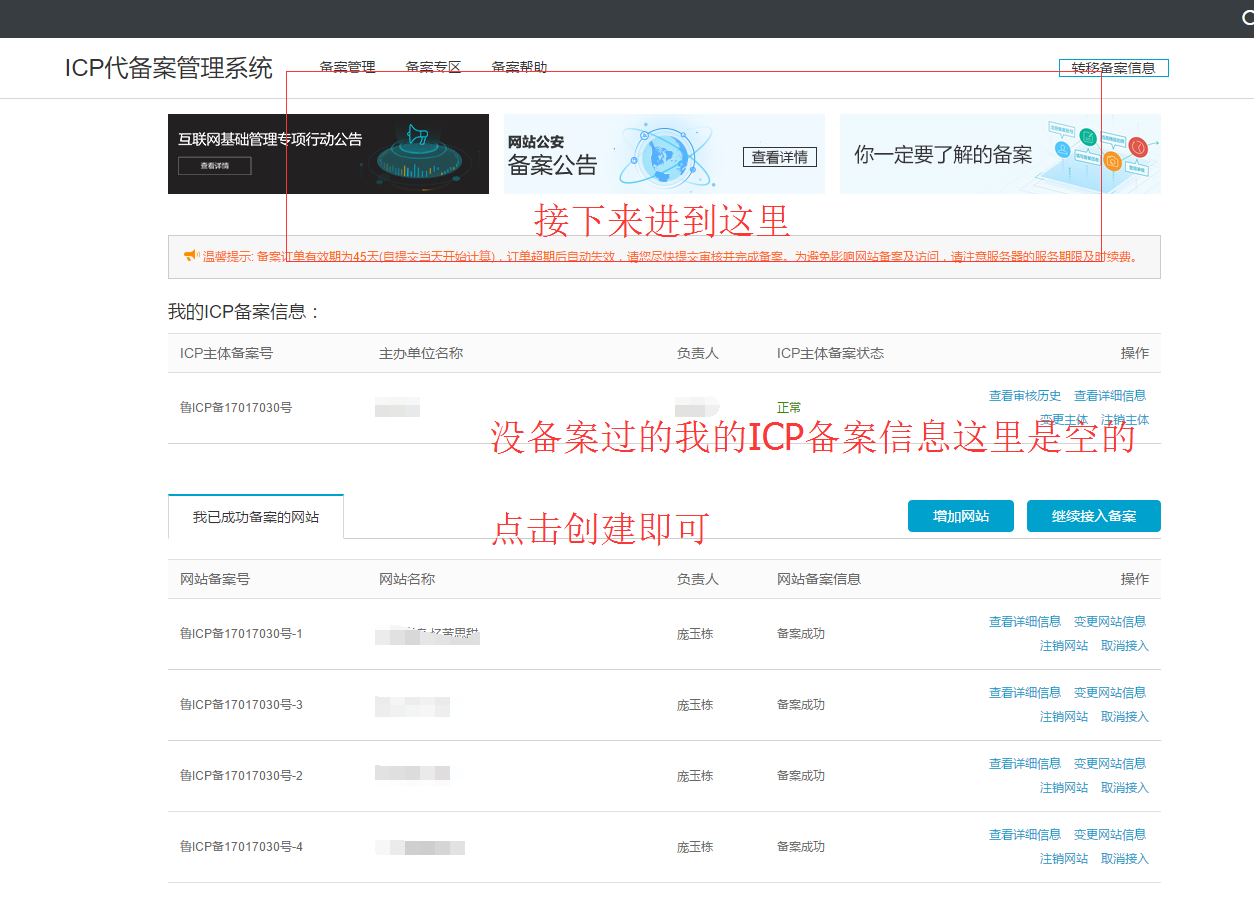Screen dimensions: 1254x910
Task: Click the 鲁ICP备17017030号 主体备案号 text
Action: pos(236,408)
